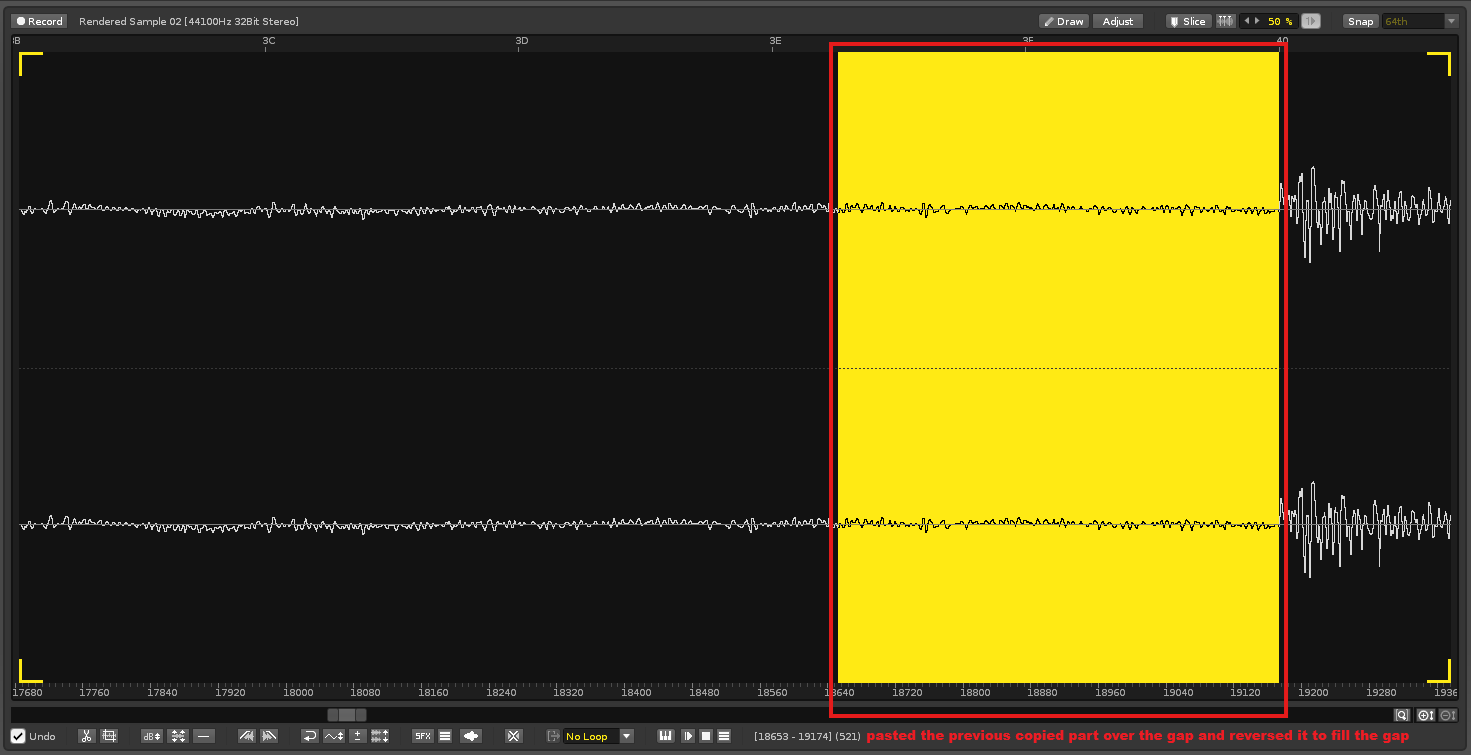Click the zoom to selection icon

point(1402,715)
